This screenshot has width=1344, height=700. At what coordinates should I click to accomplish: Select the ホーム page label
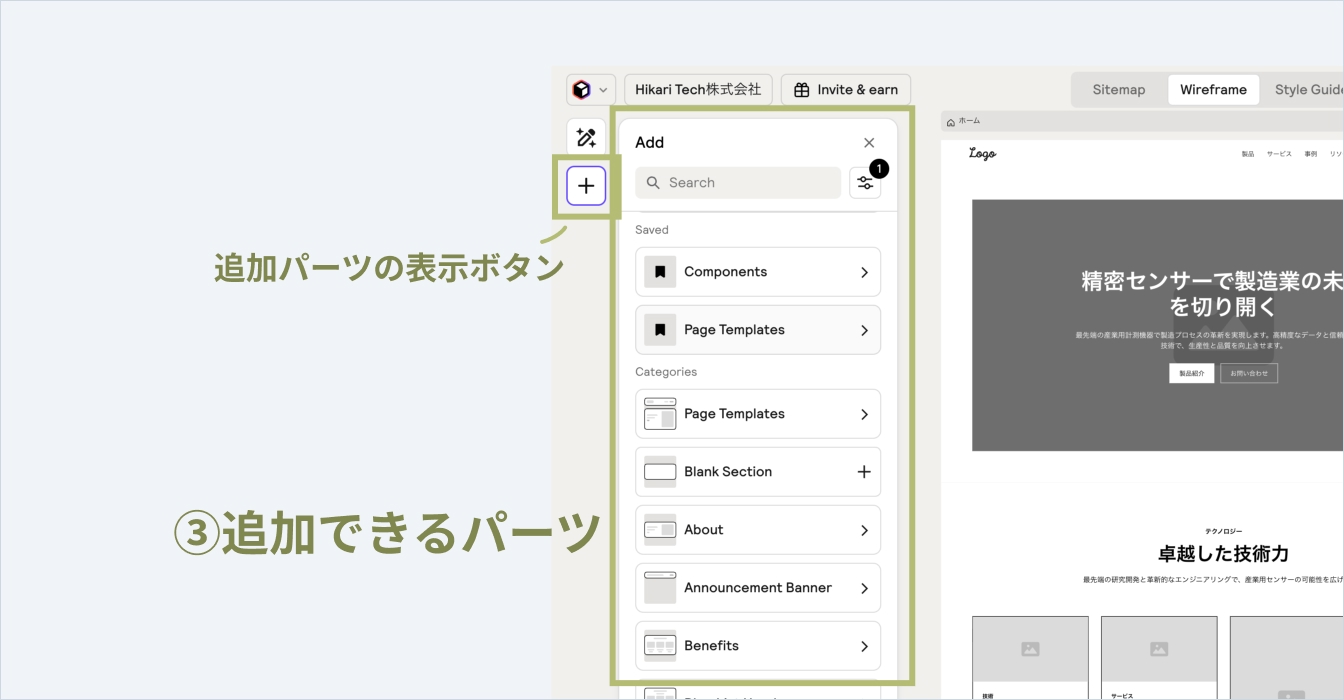[969, 121]
